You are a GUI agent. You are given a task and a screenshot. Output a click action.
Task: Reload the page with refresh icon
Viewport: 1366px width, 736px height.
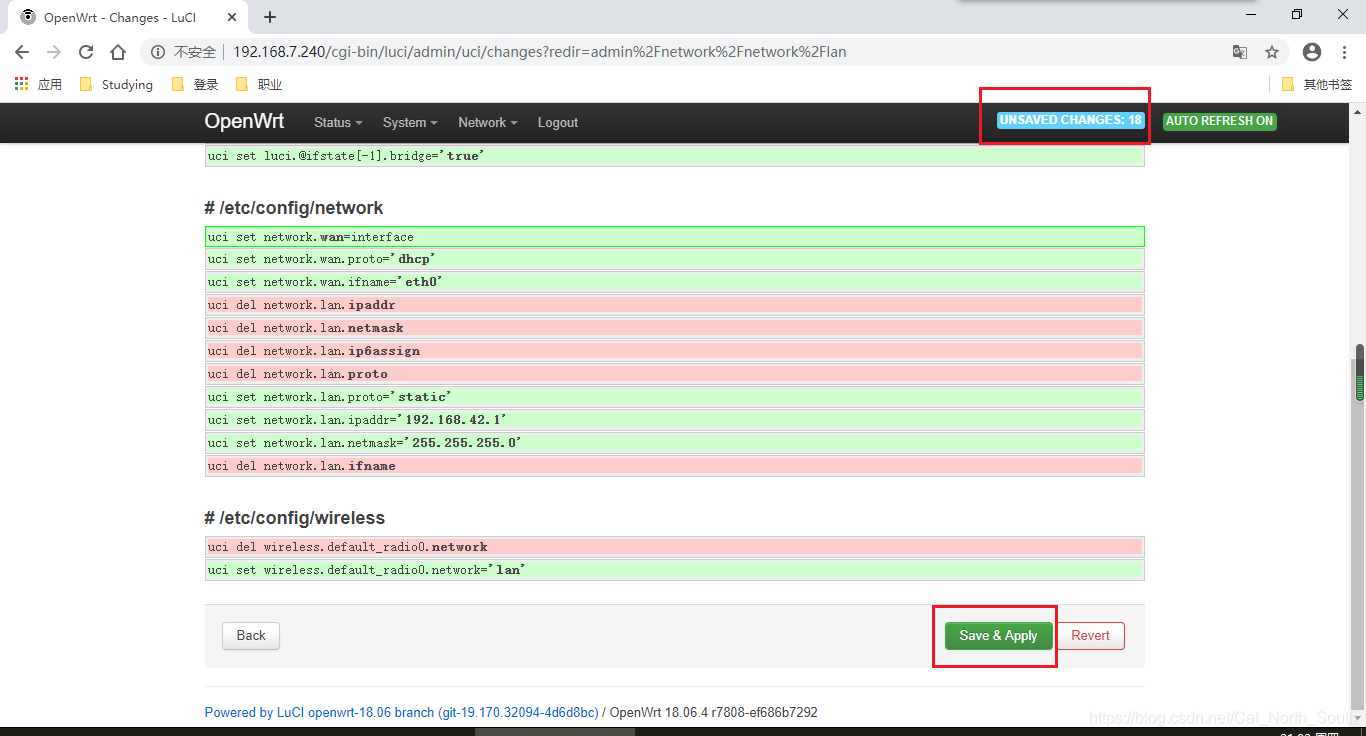[86, 52]
